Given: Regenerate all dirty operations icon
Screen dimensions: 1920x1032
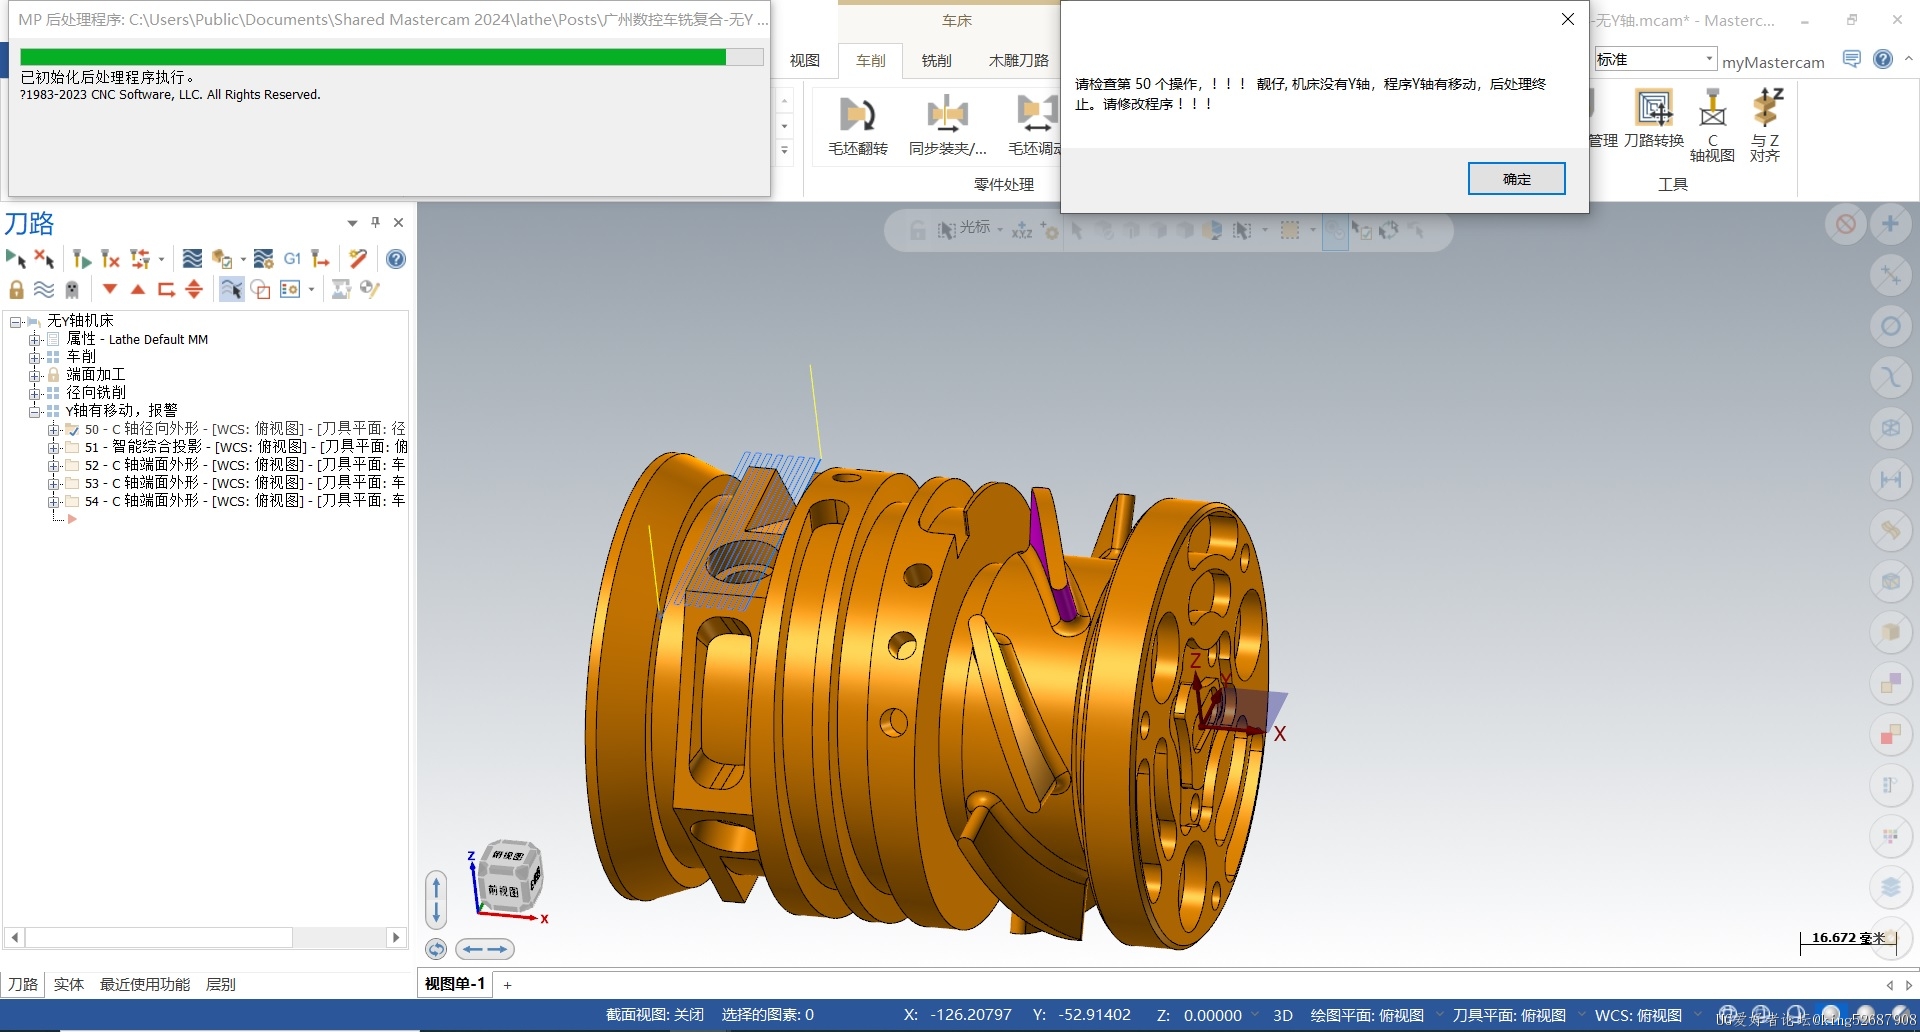Looking at the screenshot, I should [110, 259].
